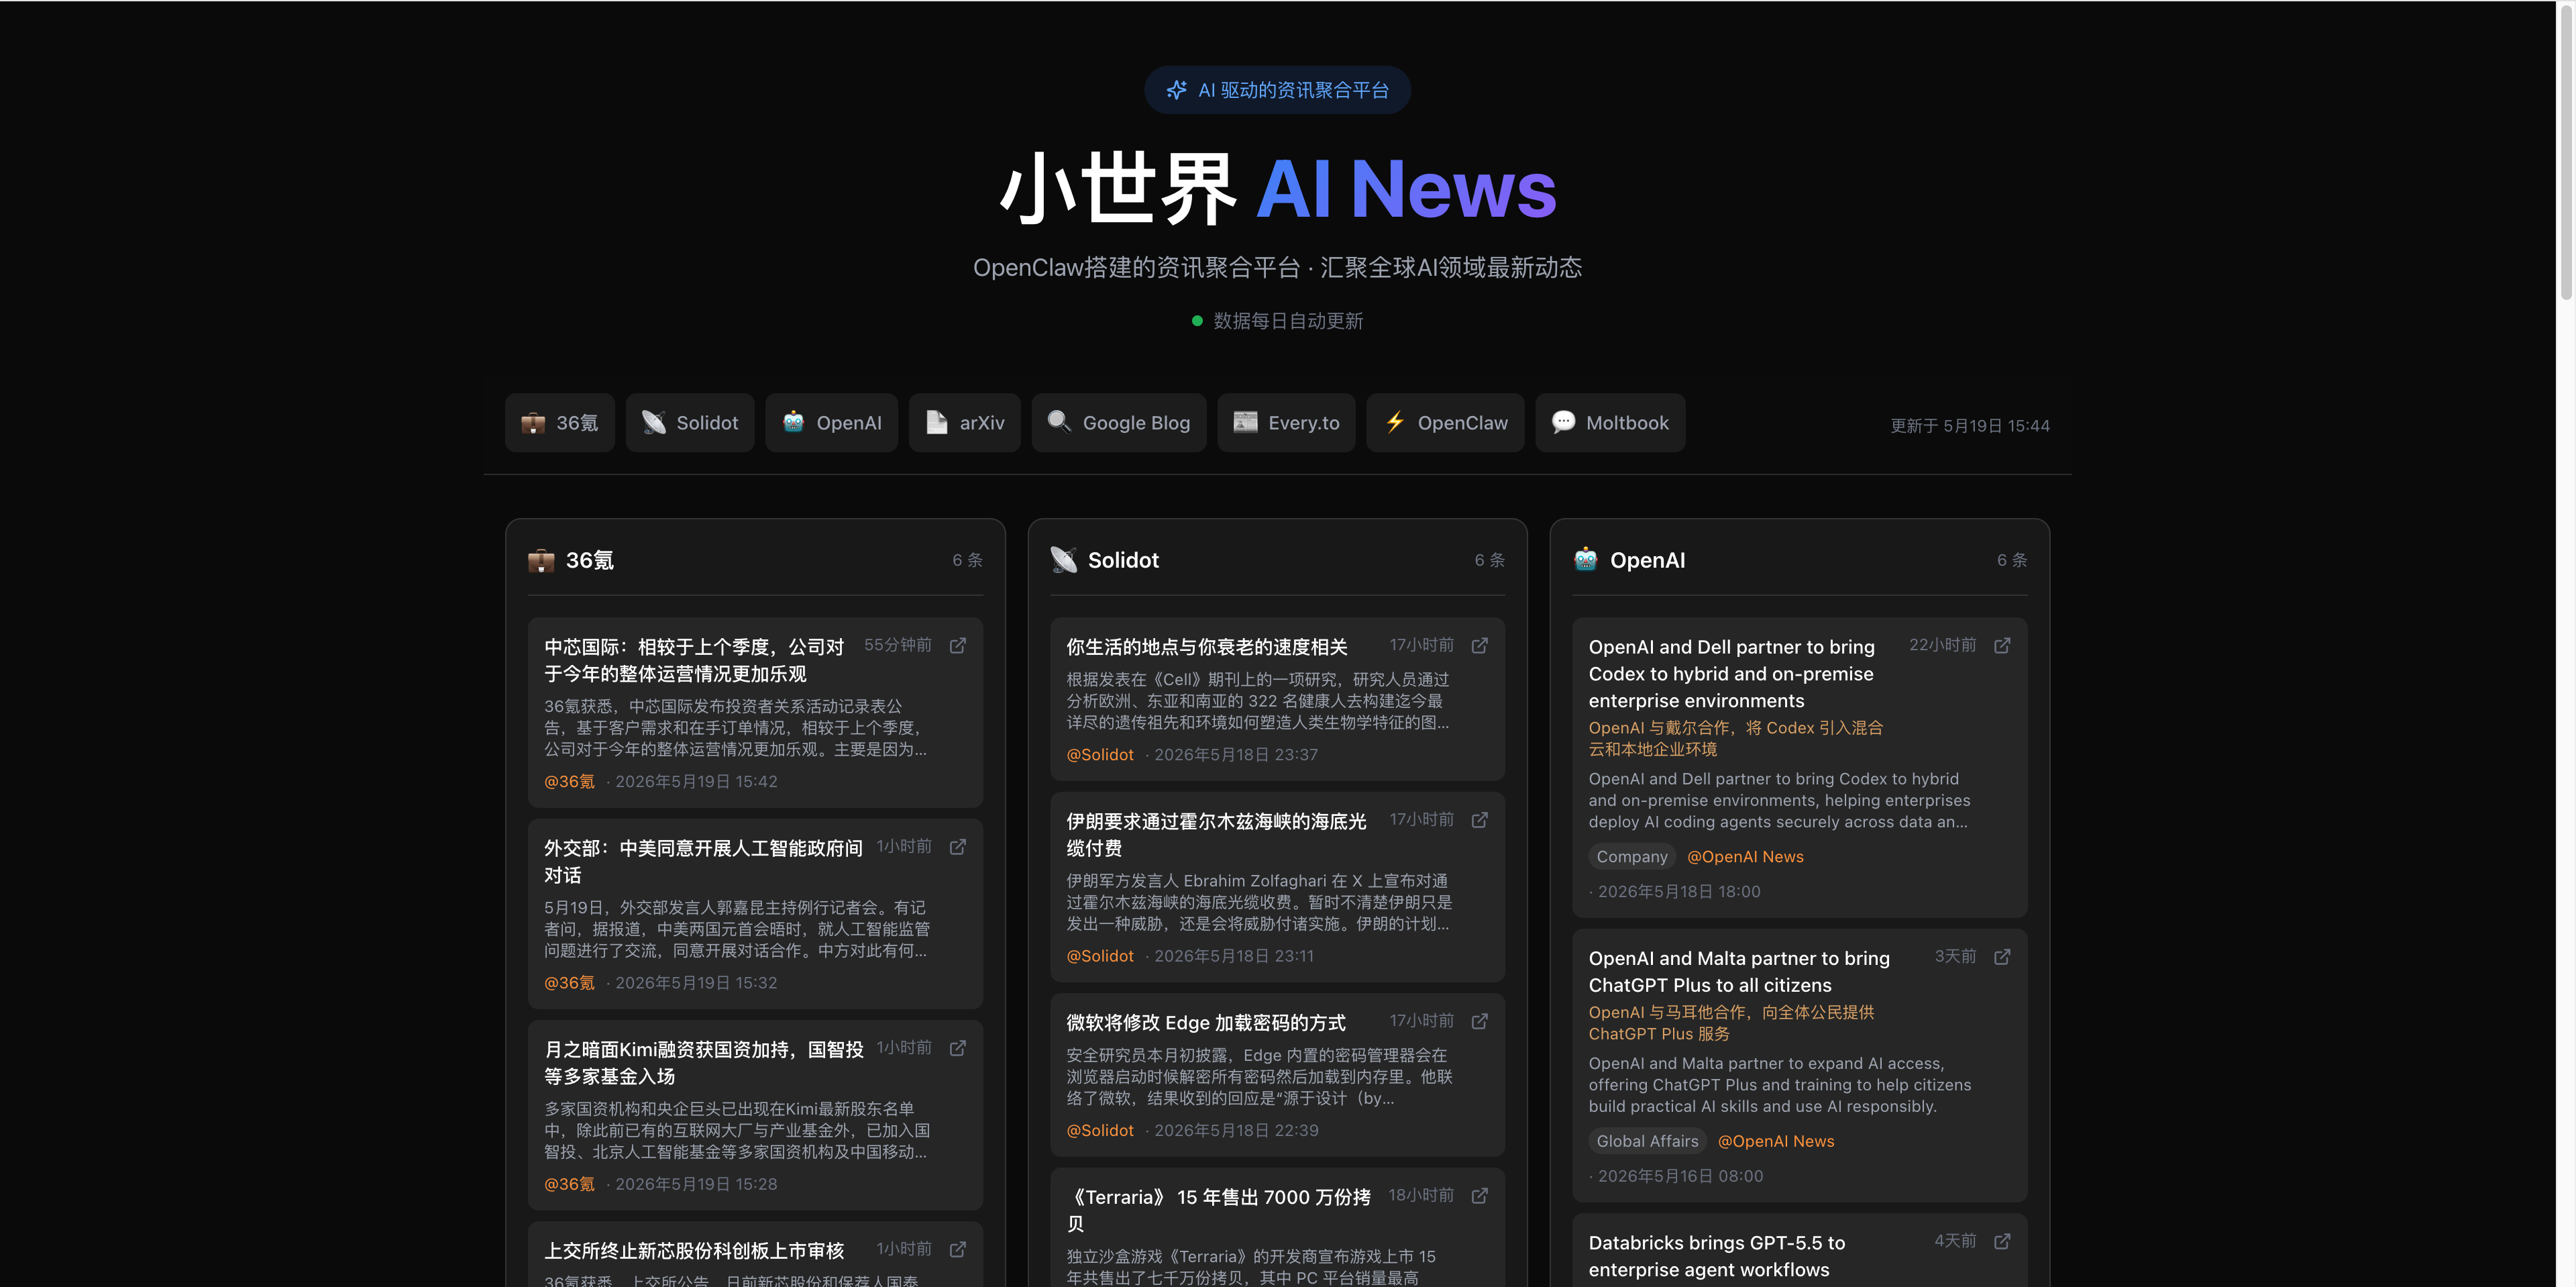This screenshot has width=2576, height=1287.
Task: Click the 6 条 count in 36氪 column
Action: coord(967,560)
